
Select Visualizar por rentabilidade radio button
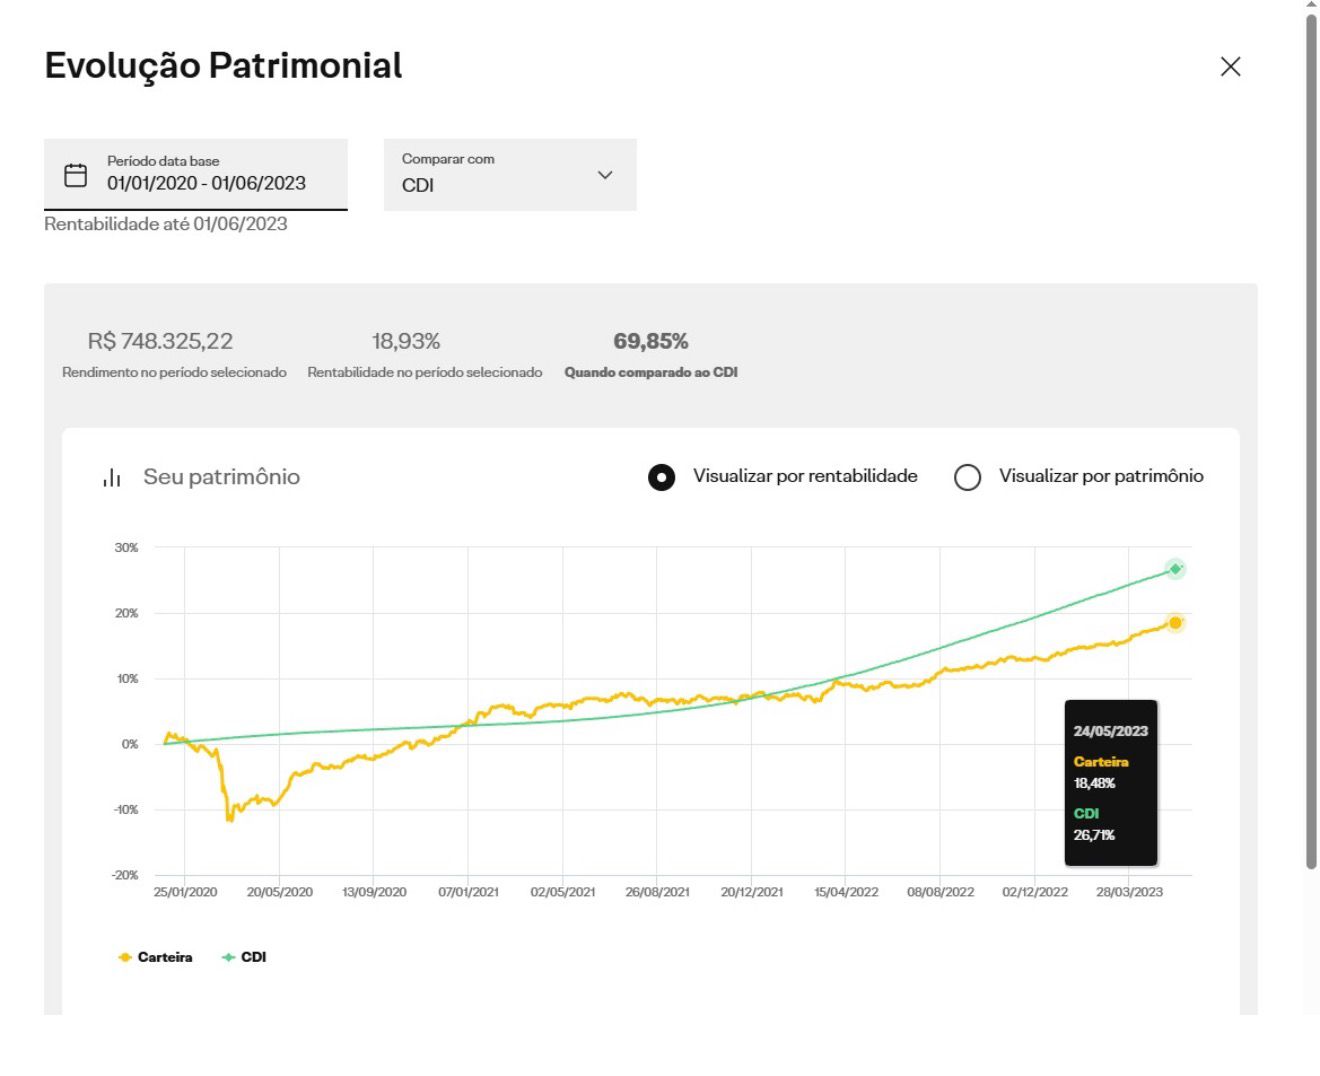(x=661, y=477)
